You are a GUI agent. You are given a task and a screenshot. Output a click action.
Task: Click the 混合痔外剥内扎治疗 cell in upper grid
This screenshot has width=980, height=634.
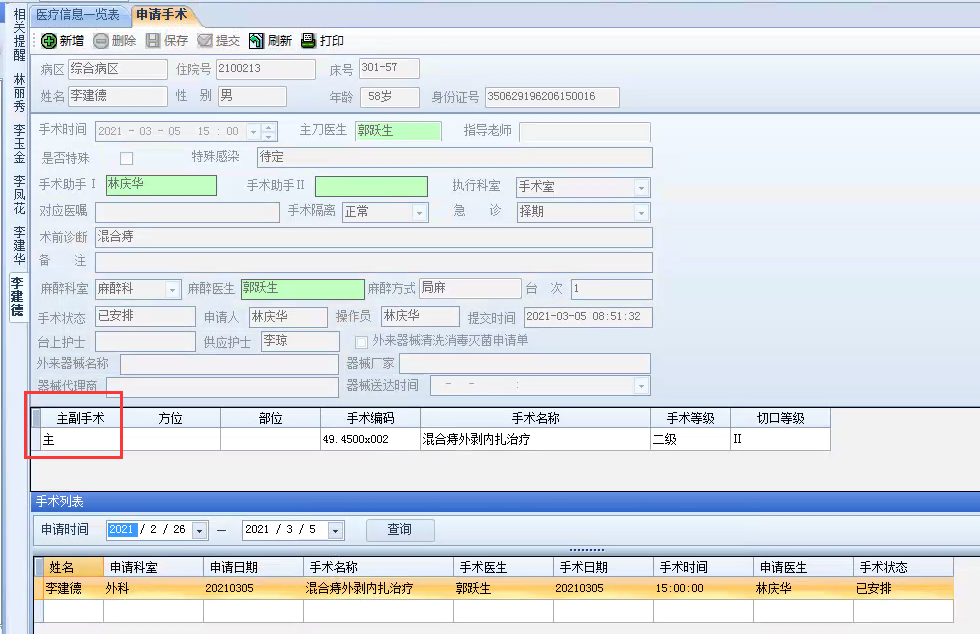pyautogui.click(x=536, y=440)
